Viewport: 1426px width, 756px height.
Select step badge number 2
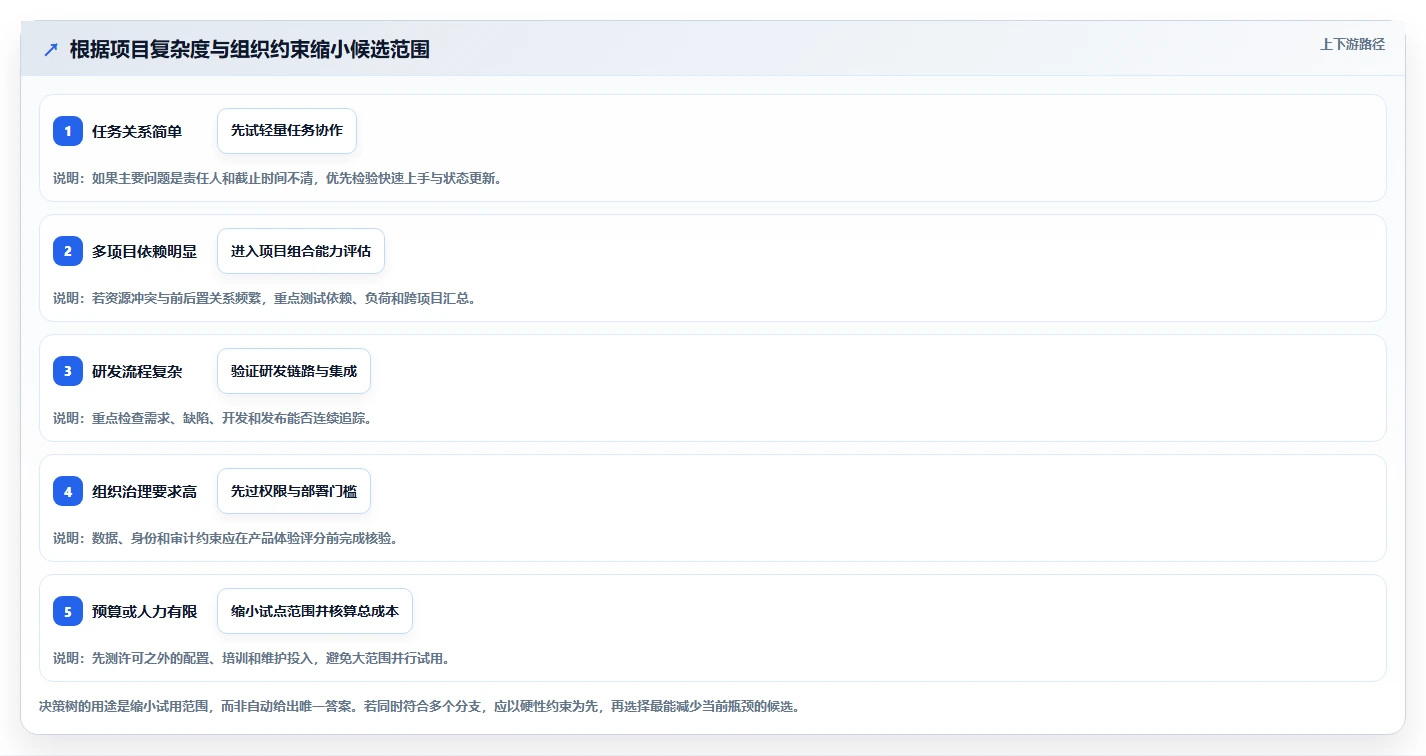[68, 251]
